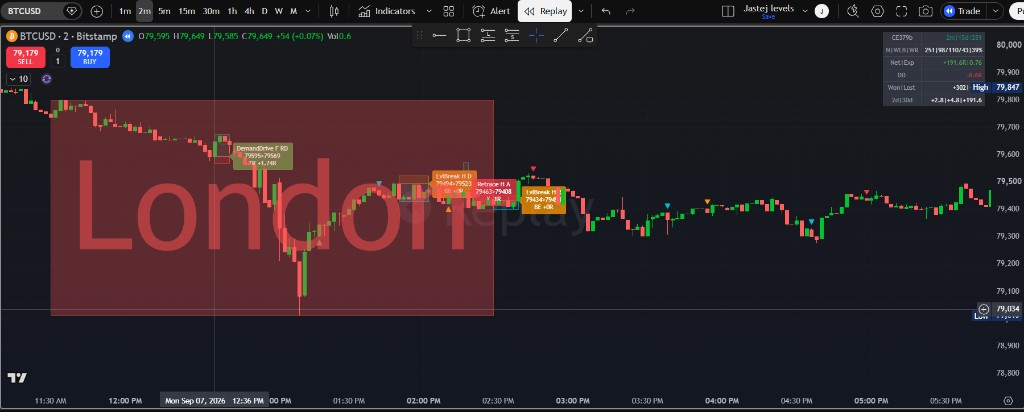The width and height of the screenshot is (1024, 412).
Task: Click the Trade button
Action: 963,11
